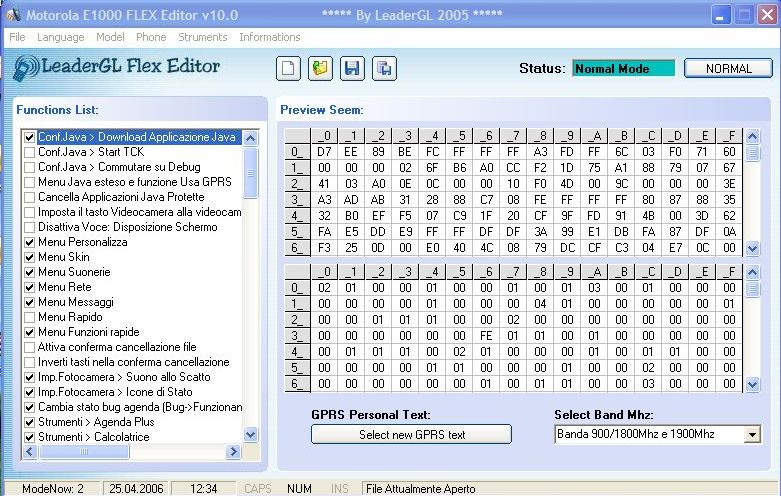The height and width of the screenshot is (496, 781).
Task: Click the Open file toolbar icon
Action: pyautogui.click(x=320, y=68)
